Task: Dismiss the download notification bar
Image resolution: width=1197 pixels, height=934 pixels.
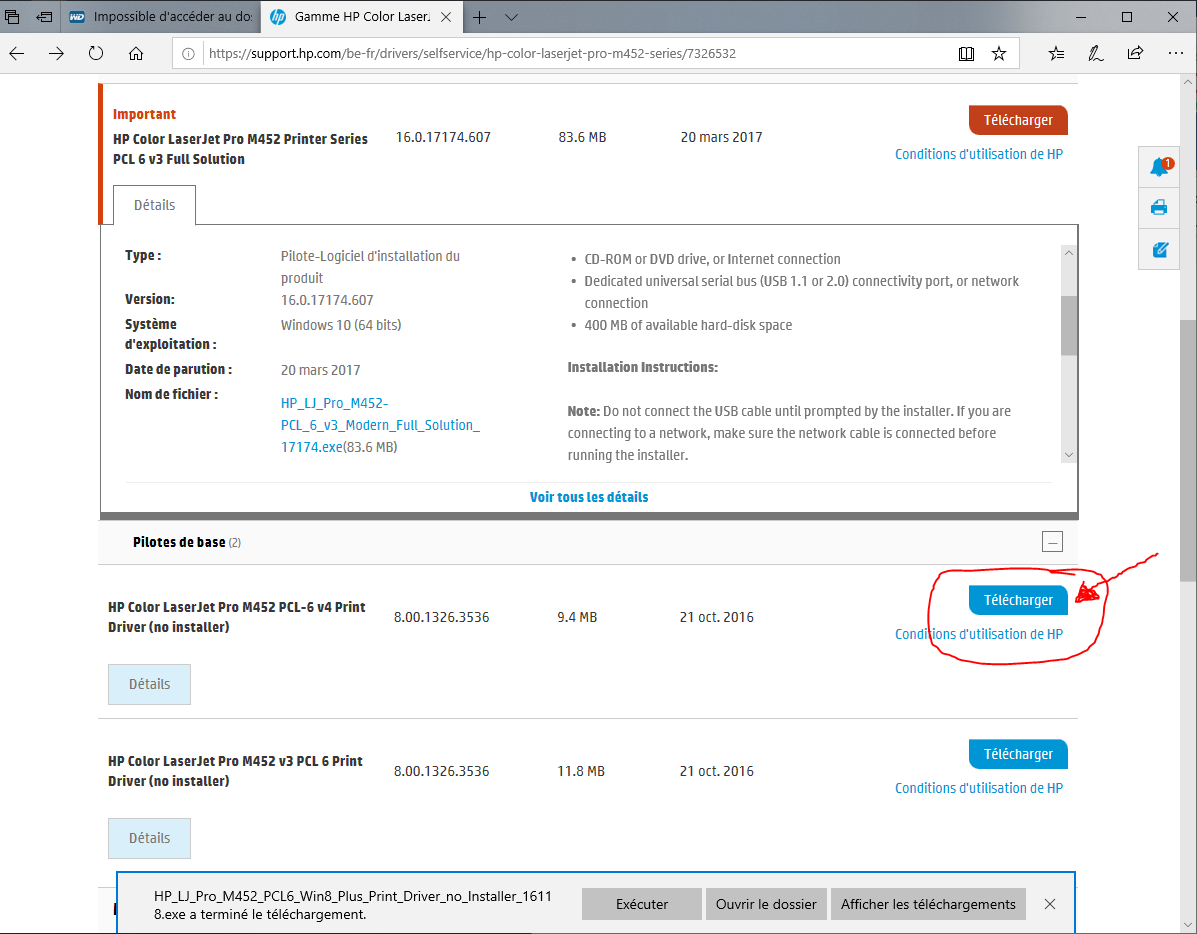Action: pyautogui.click(x=1050, y=904)
